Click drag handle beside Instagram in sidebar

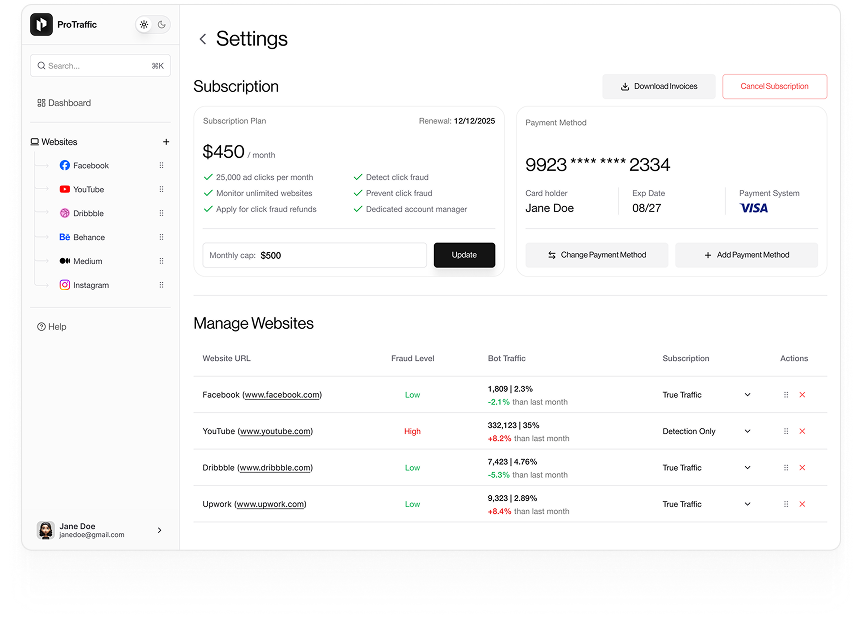(x=162, y=285)
